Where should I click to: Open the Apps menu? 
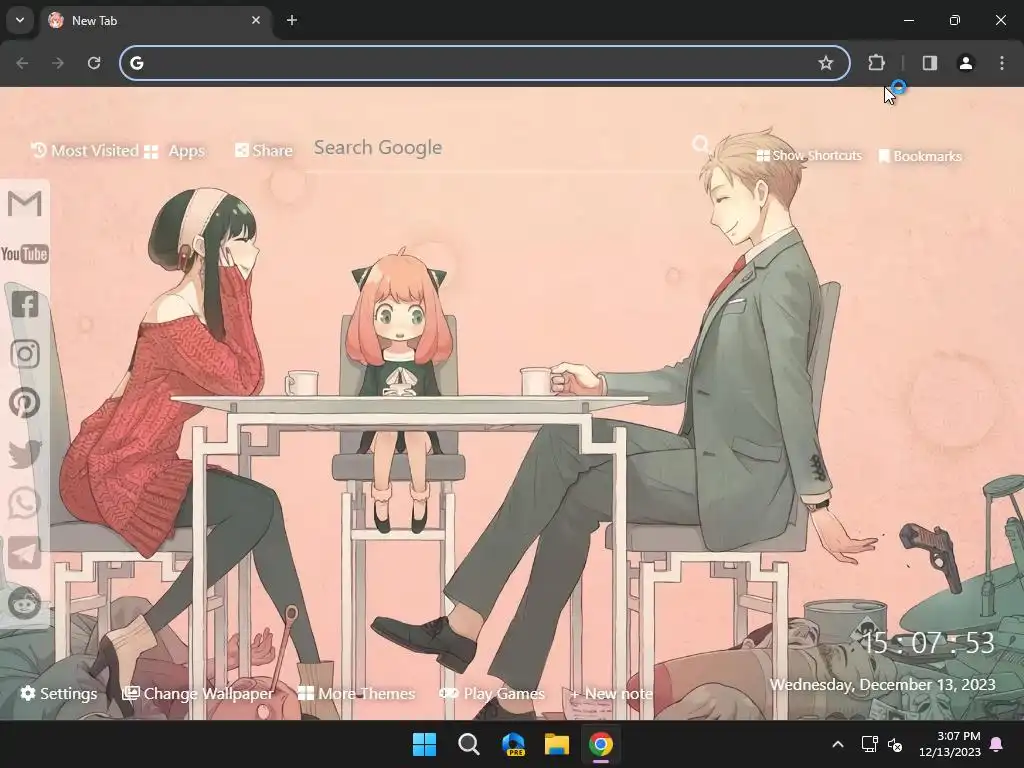coord(174,152)
